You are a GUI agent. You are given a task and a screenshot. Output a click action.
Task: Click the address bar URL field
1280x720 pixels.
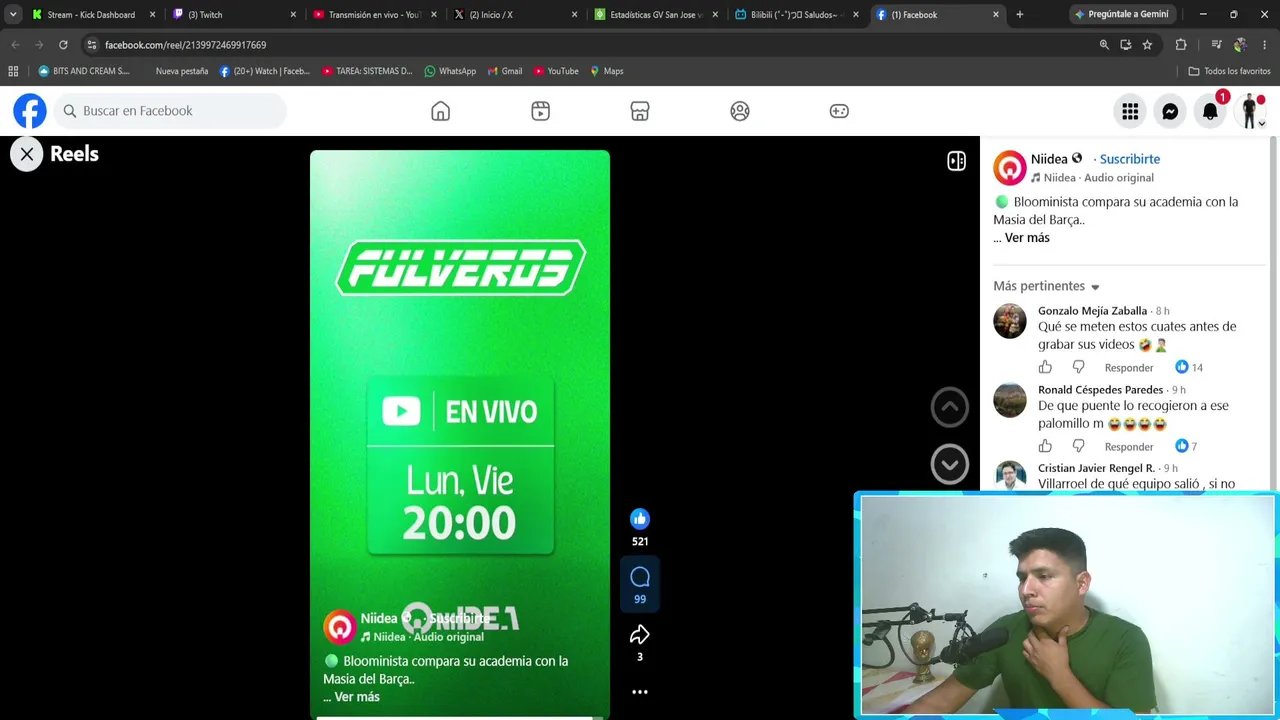point(590,45)
